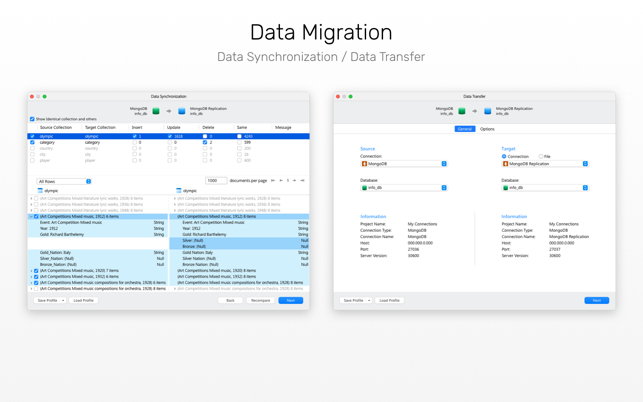The height and width of the screenshot is (402, 643).
Task: Open the All Rows filter dropdown
Action: (x=64, y=182)
